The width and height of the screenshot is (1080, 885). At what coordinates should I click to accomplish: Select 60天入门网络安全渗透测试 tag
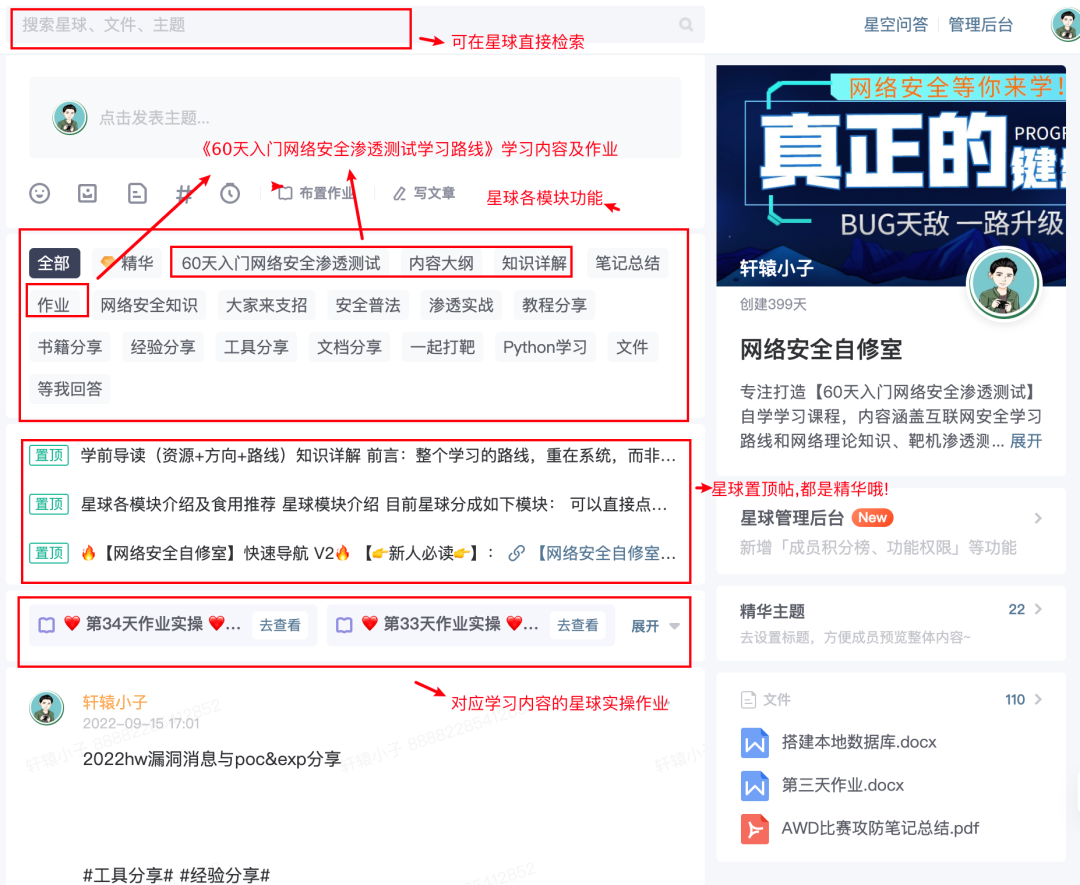[281, 263]
